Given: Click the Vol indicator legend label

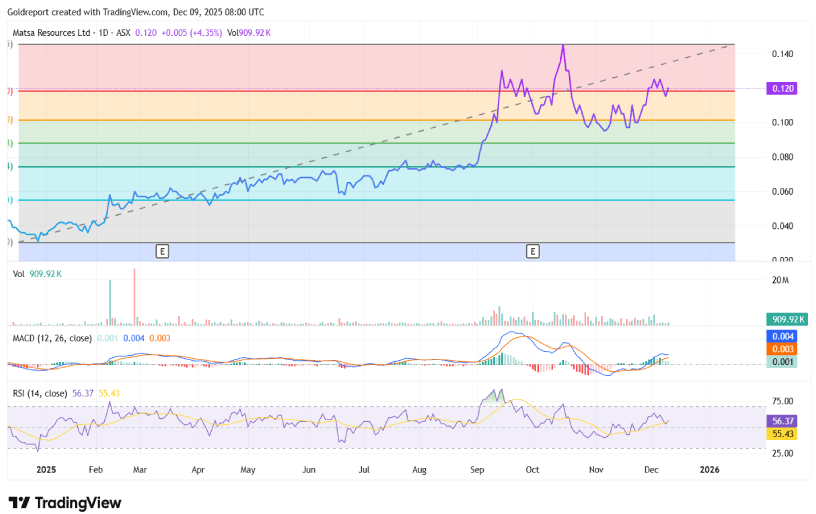Looking at the screenshot, I should [x=18, y=273].
